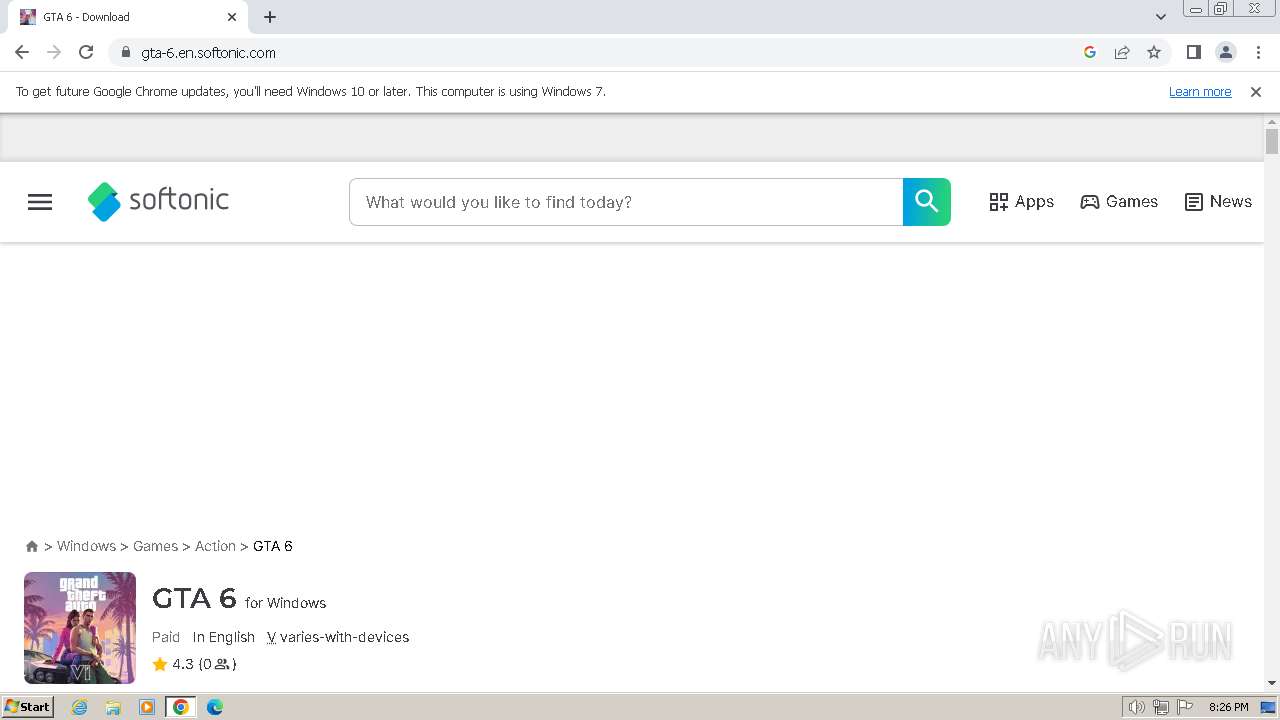Open a new tab with plus button

(x=270, y=17)
